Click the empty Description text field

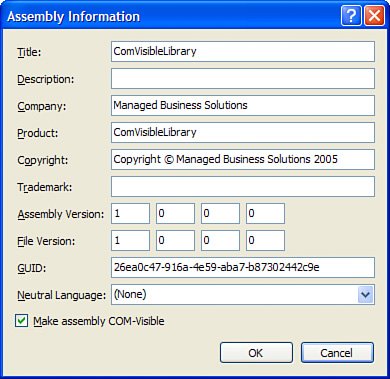[243, 79]
